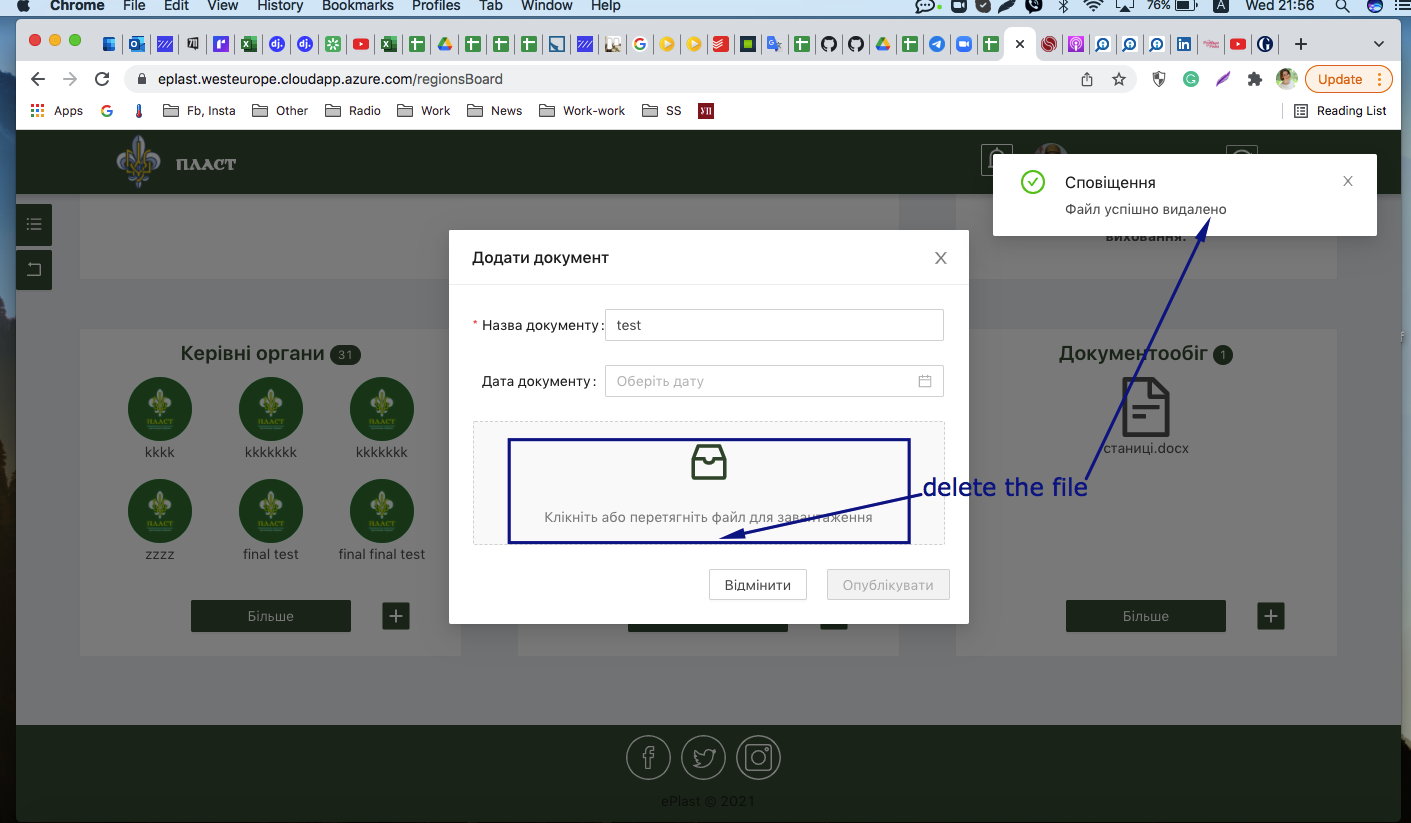The width and height of the screenshot is (1411, 823).
Task: Open the Facebook footer icon
Action: coord(648,757)
